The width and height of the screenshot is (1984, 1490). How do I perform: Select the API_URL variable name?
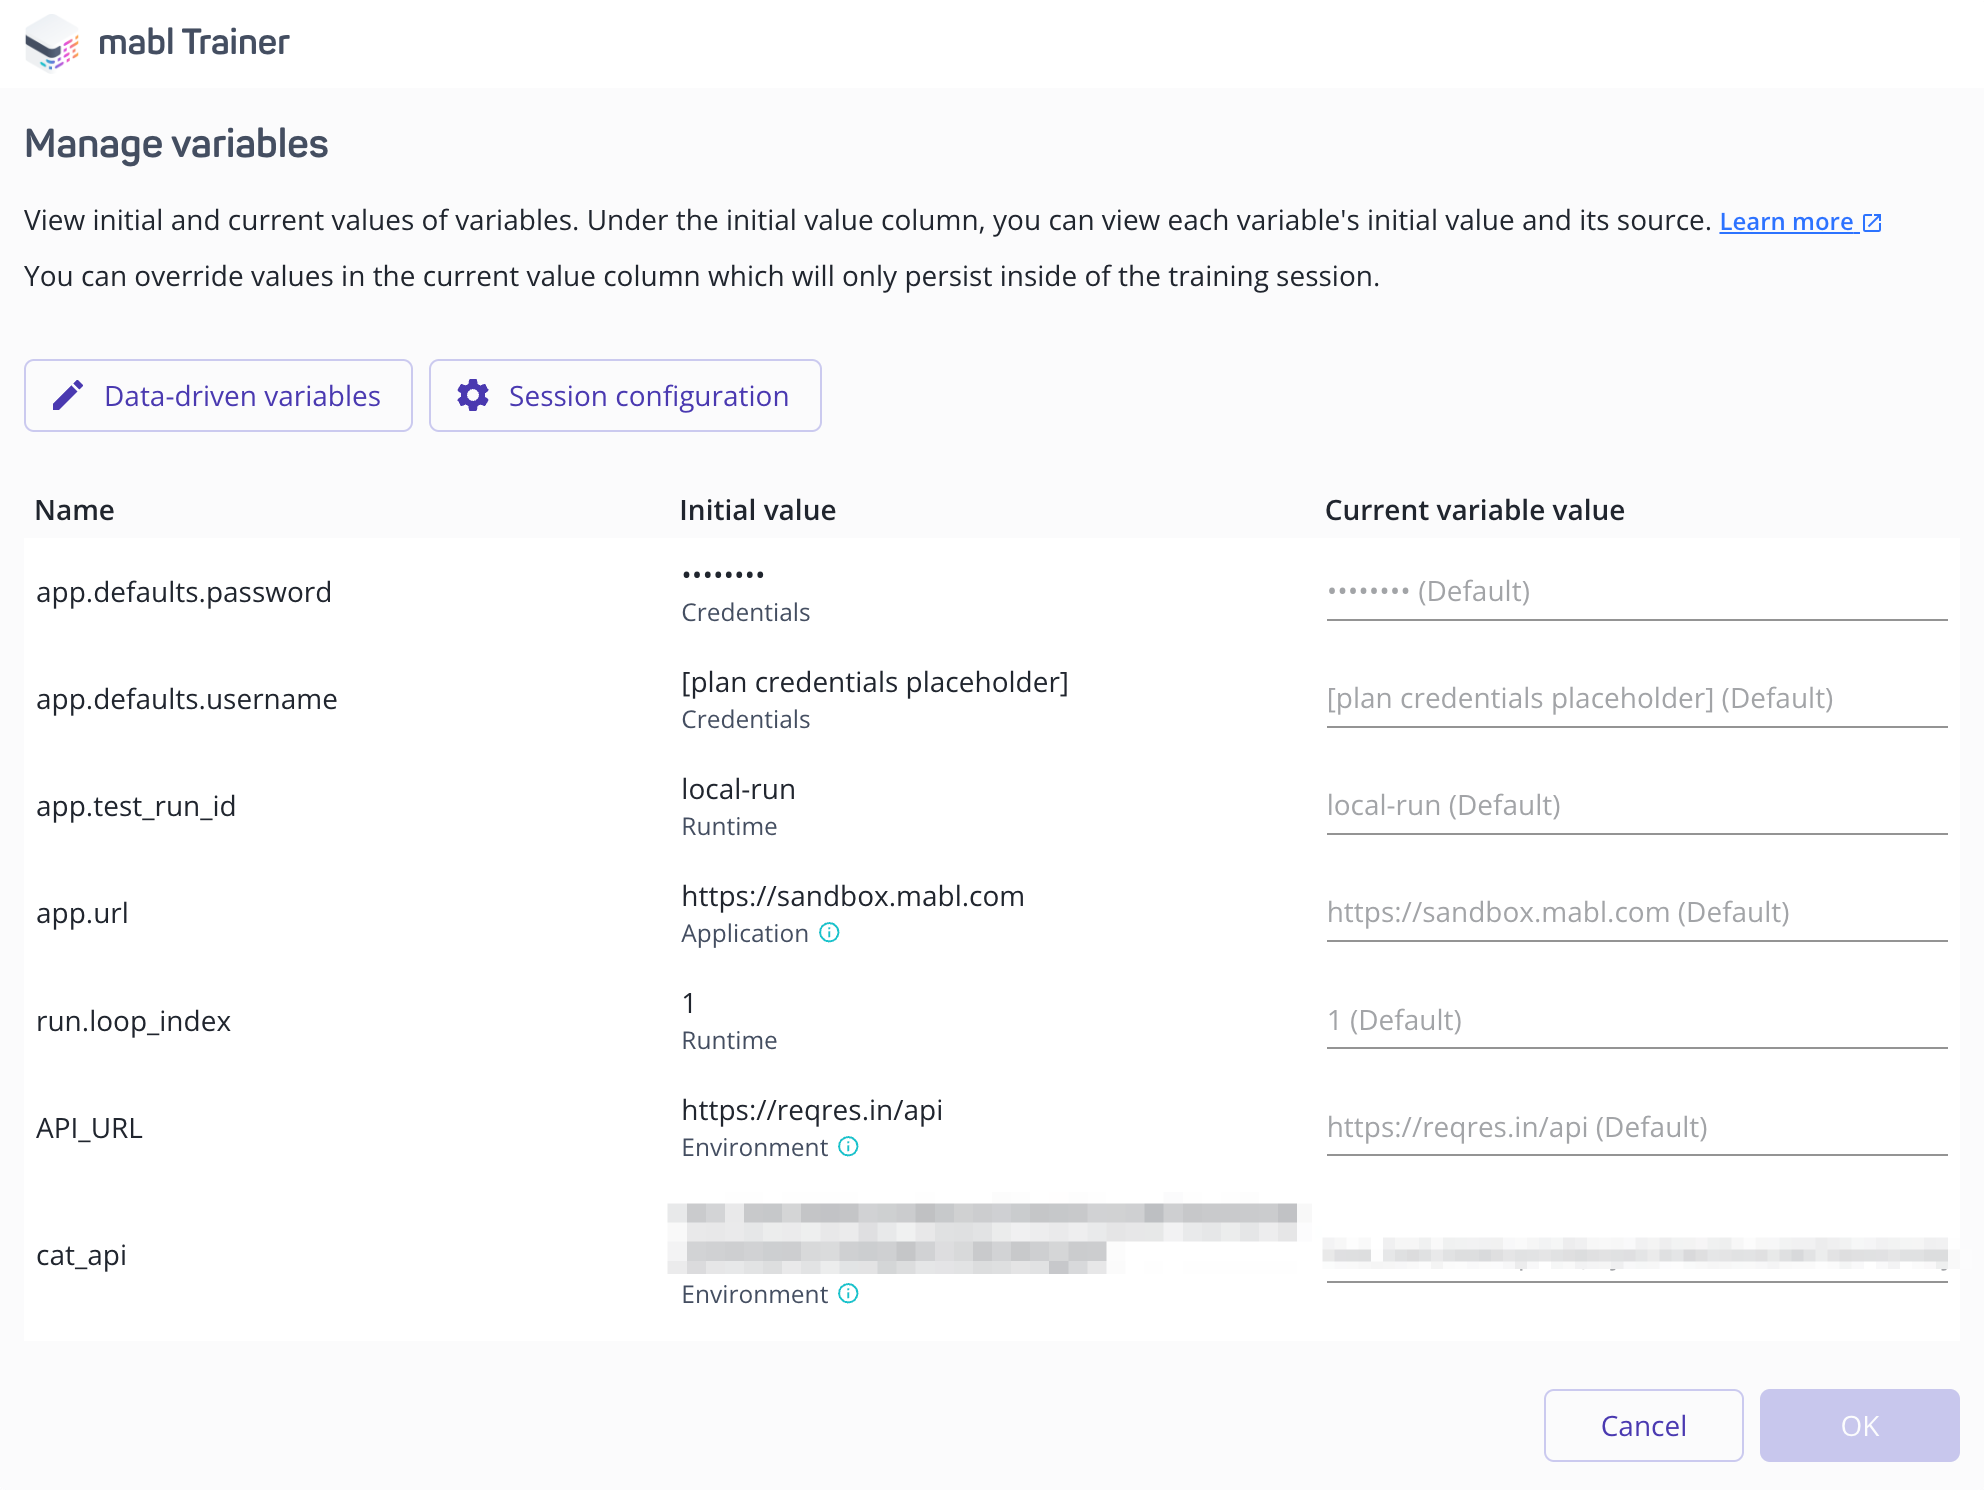click(x=89, y=1128)
